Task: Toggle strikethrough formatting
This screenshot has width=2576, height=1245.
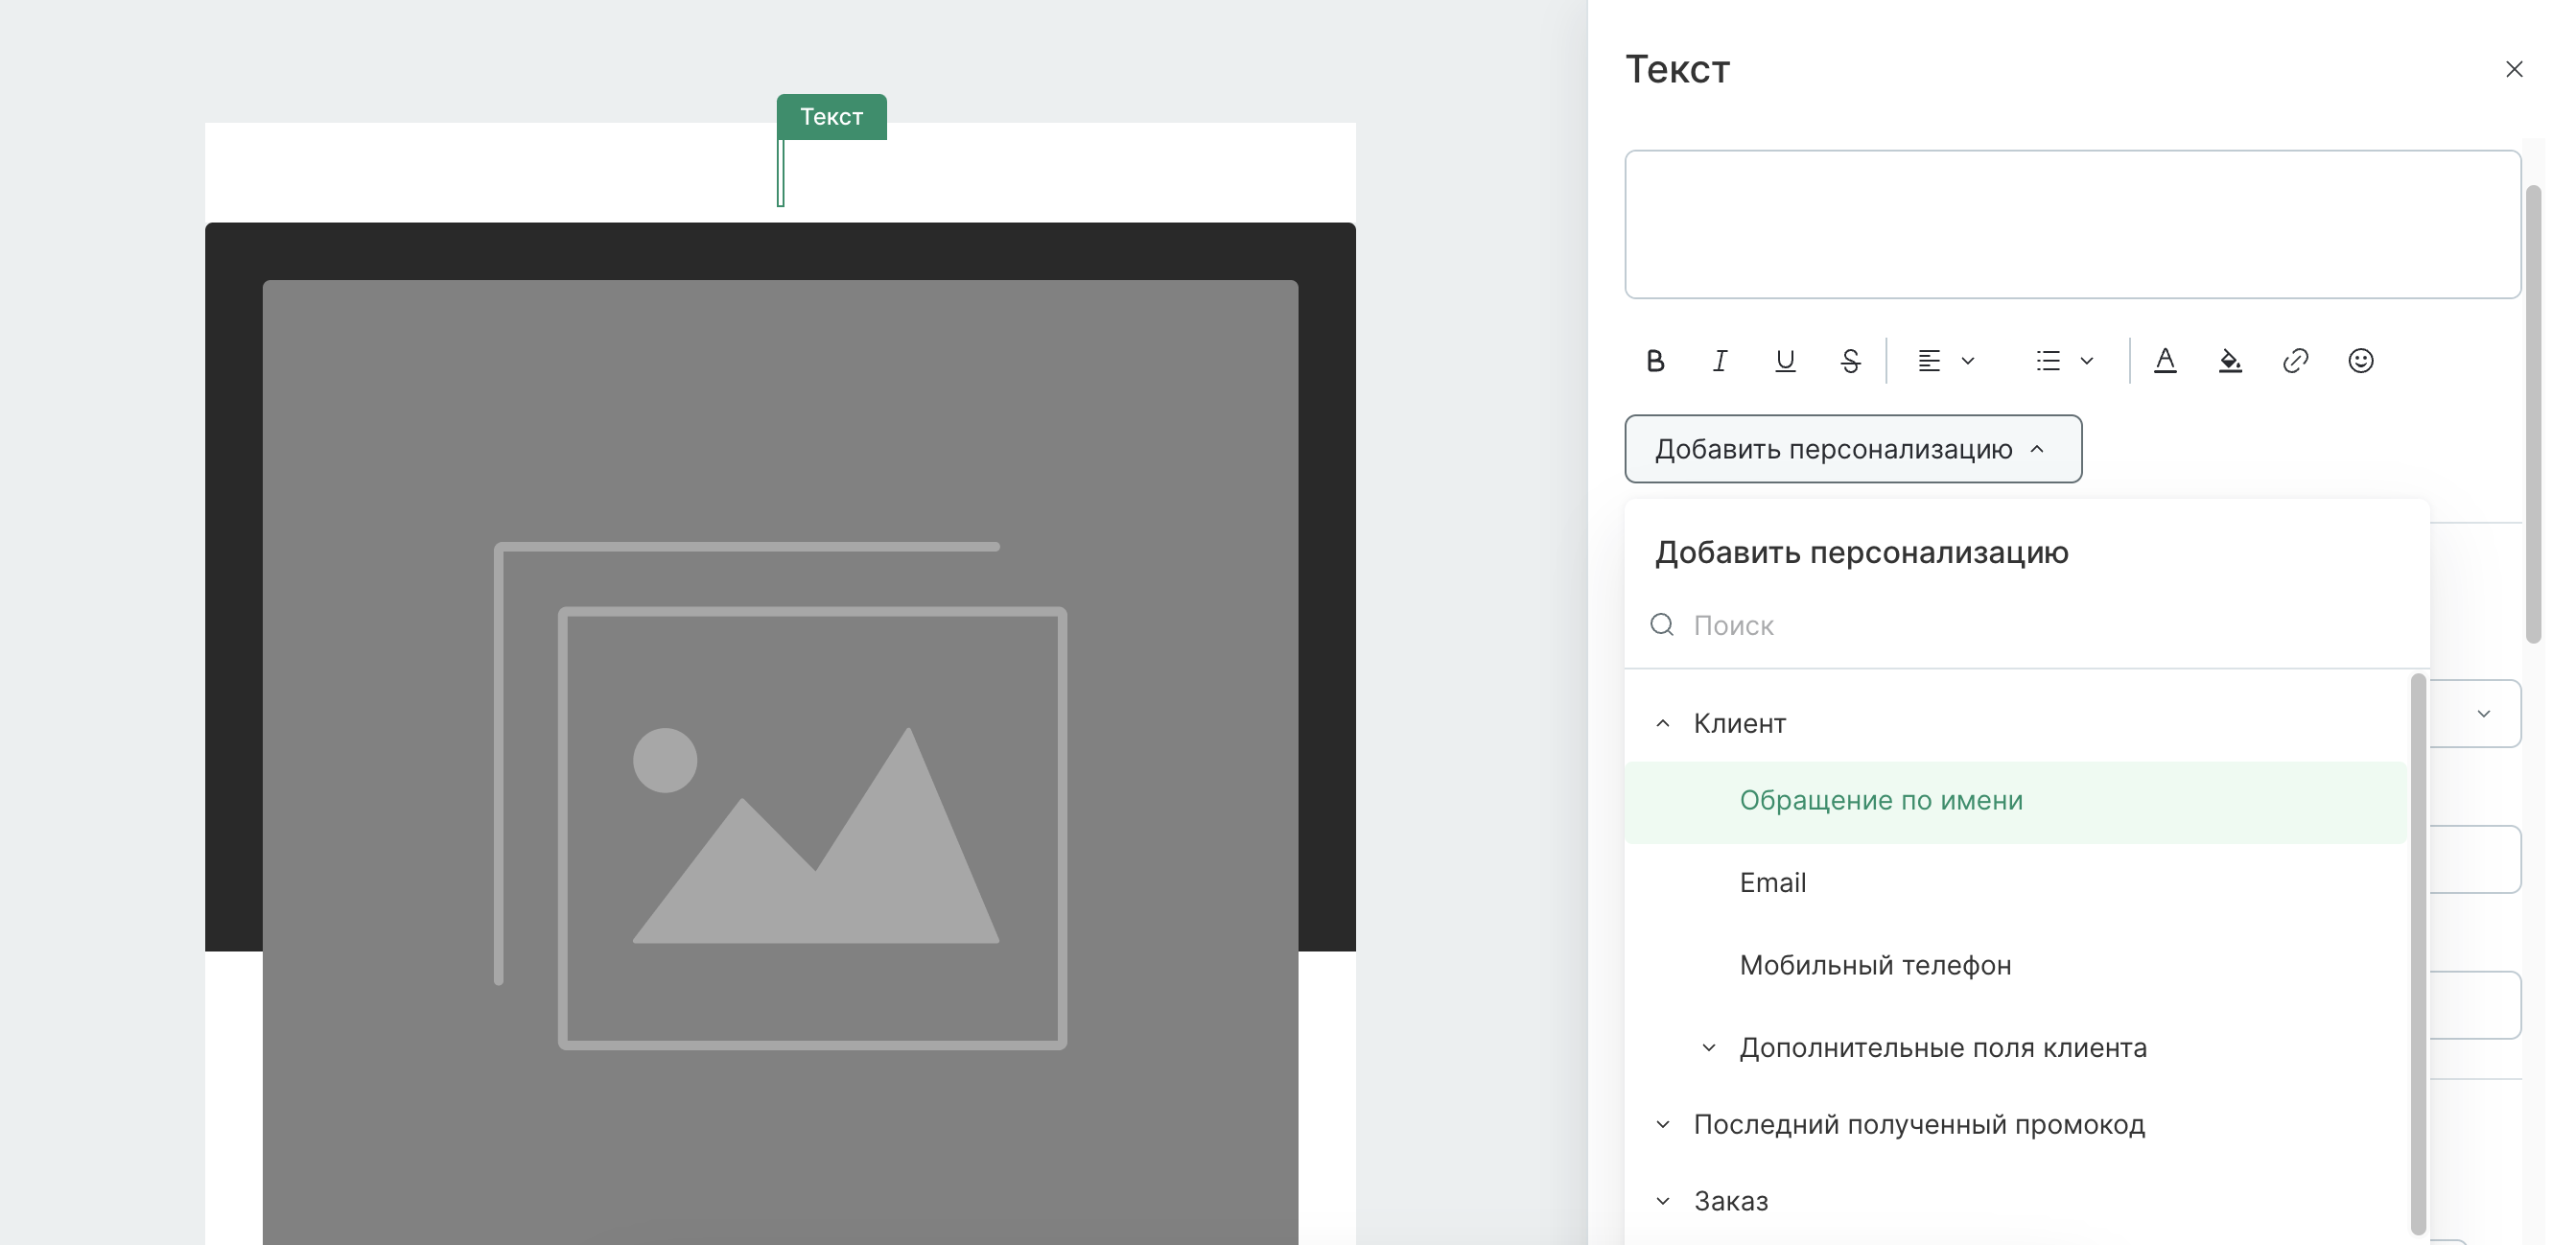Action: 1850,361
